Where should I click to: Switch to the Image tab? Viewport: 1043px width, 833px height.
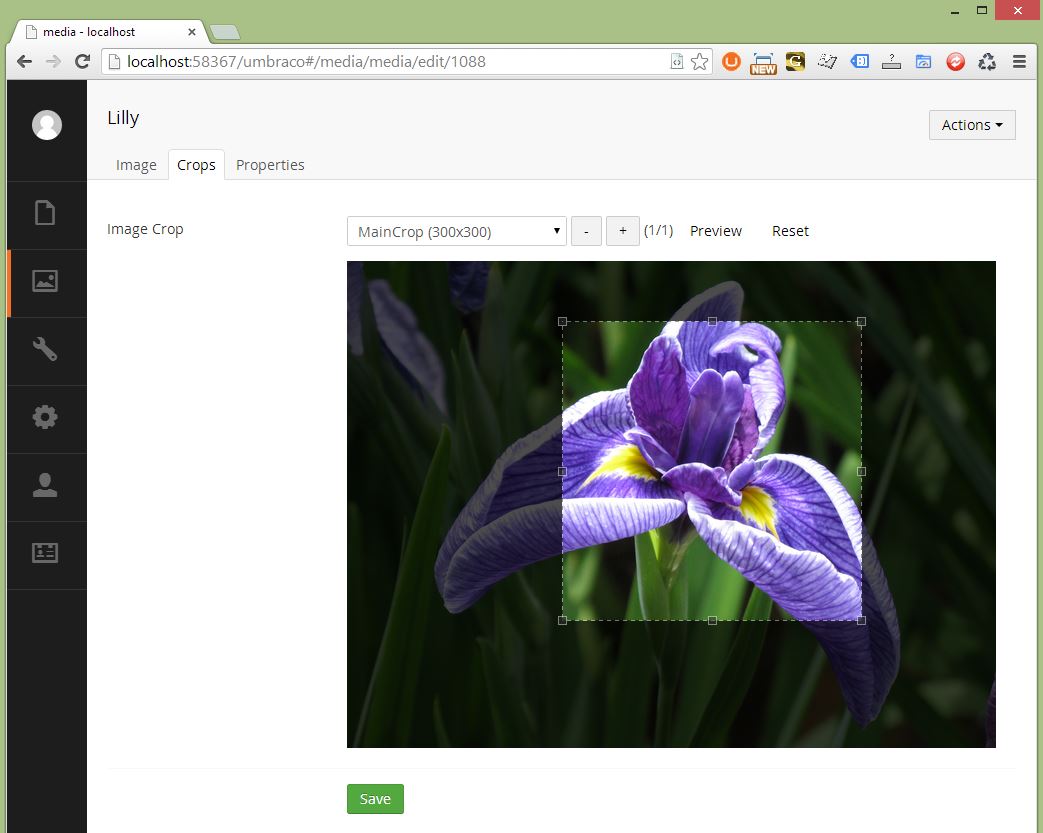[136, 165]
